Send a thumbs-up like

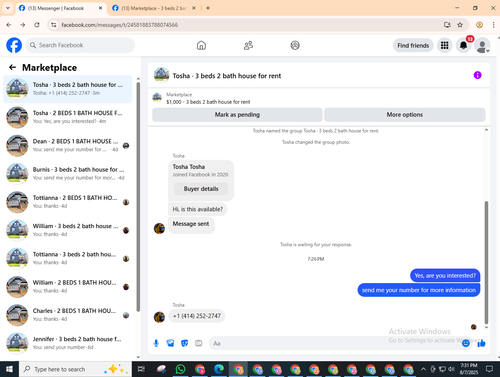click(x=481, y=343)
